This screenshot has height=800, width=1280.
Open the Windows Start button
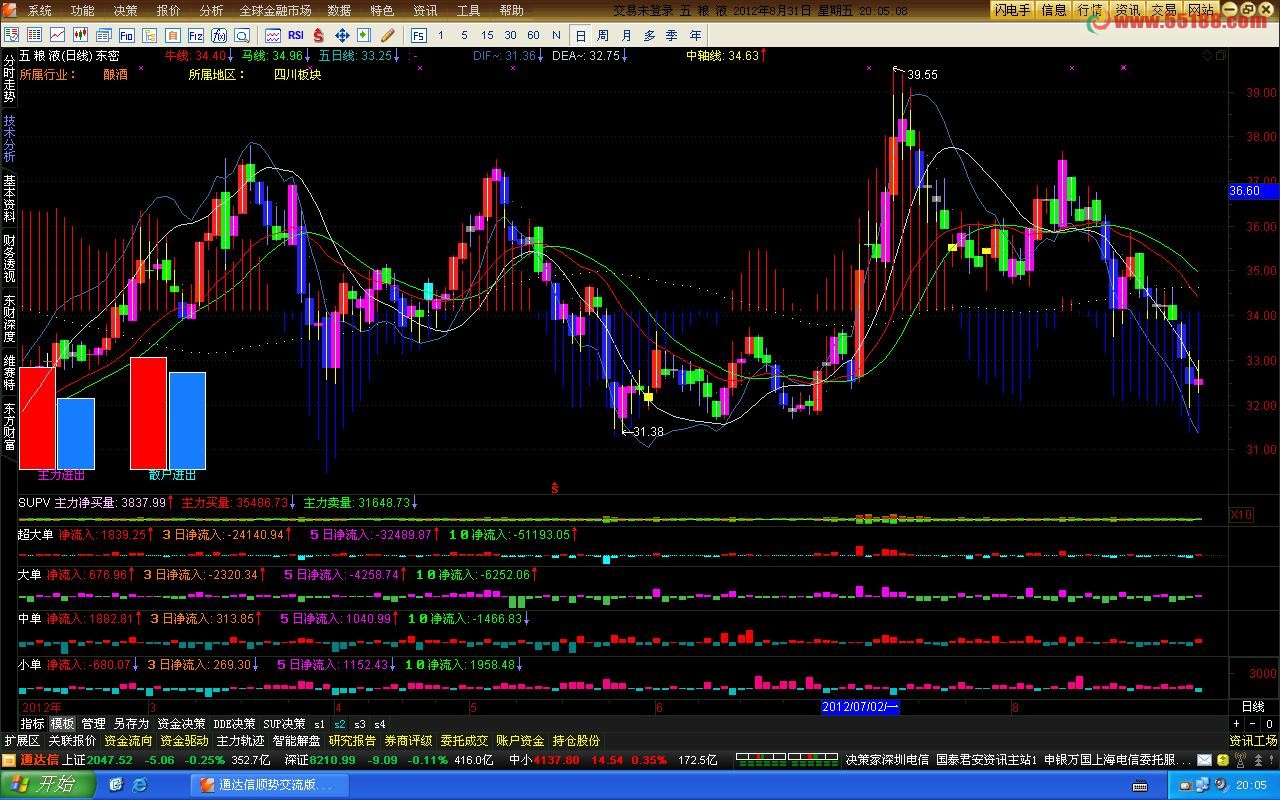pos(48,785)
